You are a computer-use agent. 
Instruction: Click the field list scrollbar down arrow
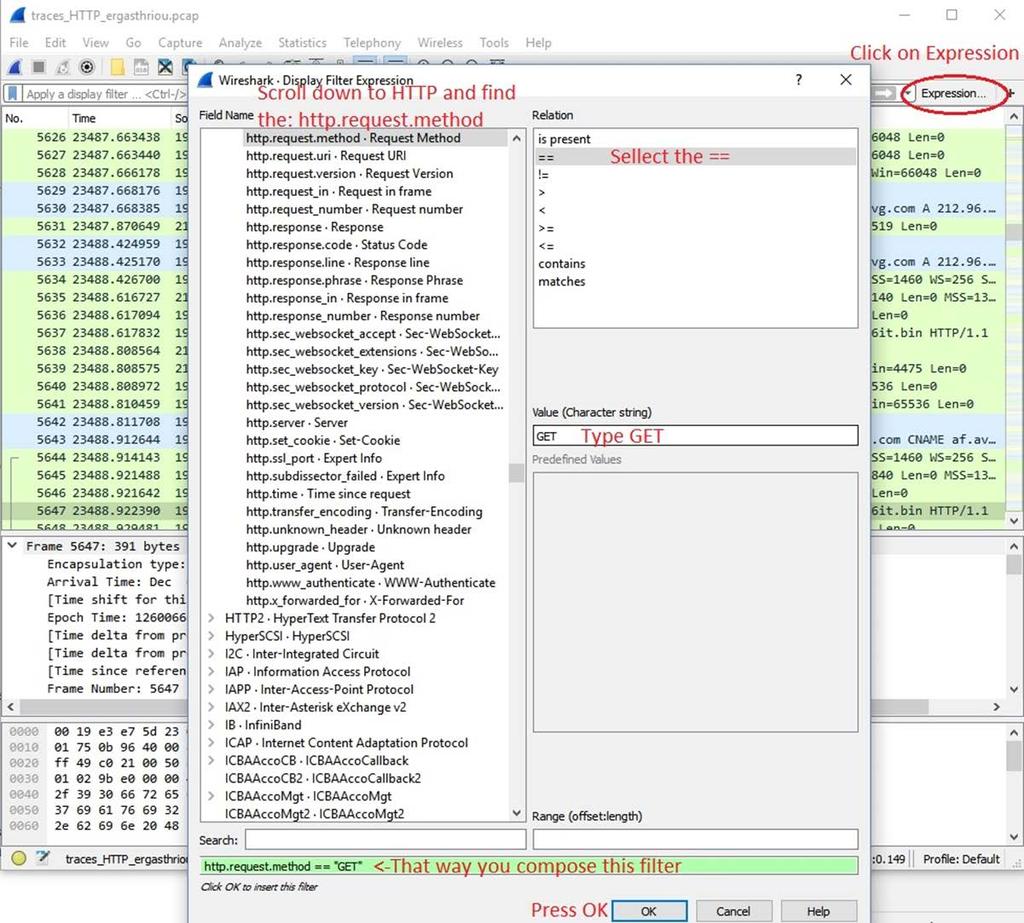tap(516, 813)
